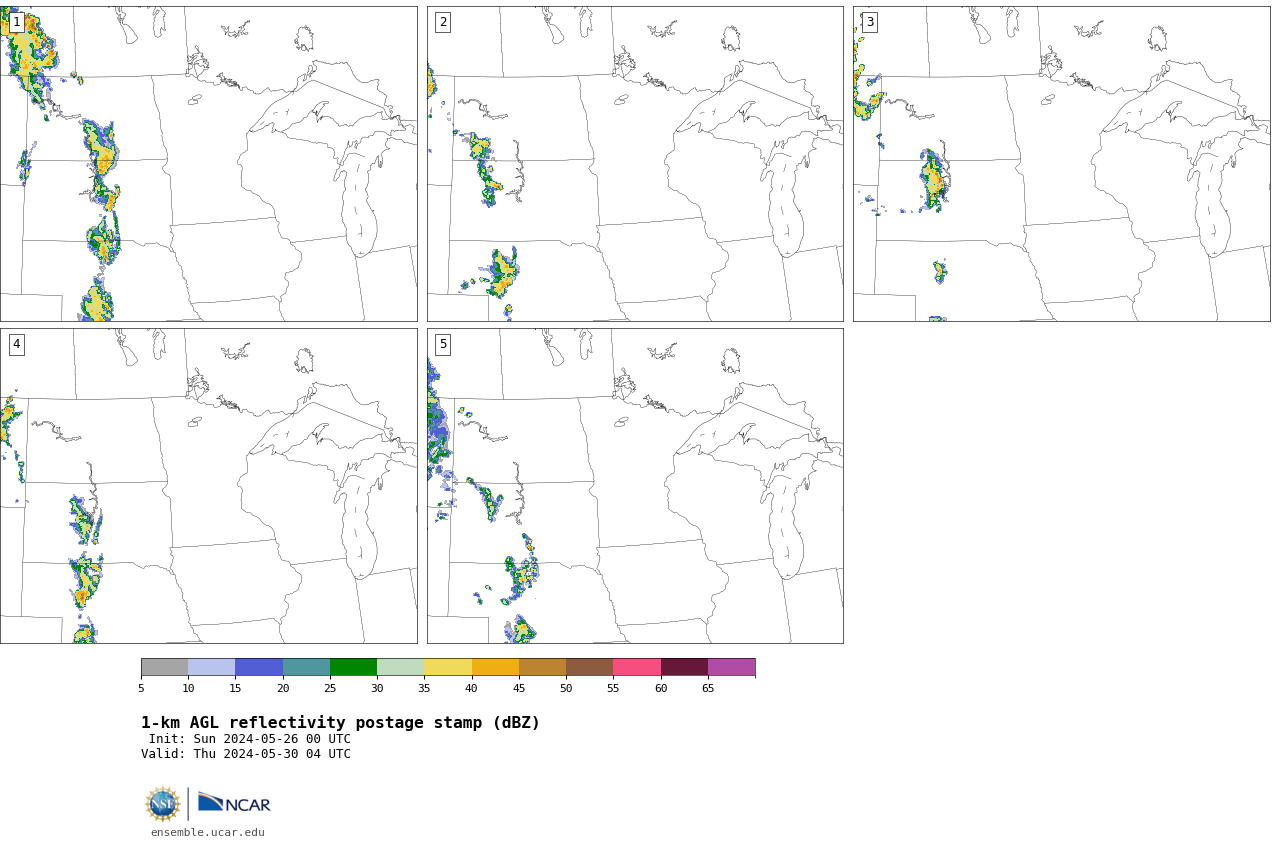Viewport: 1280px width, 844px height.
Task: Click the NSF logo icon
Action: [x=163, y=804]
